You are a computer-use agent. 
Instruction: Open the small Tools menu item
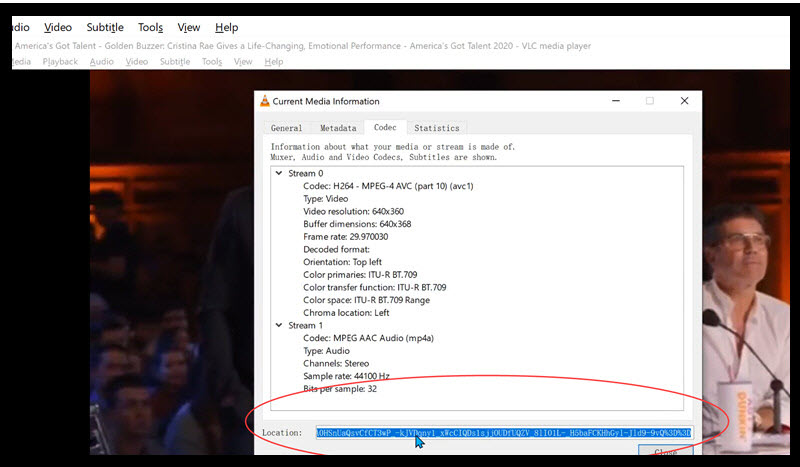(x=212, y=62)
